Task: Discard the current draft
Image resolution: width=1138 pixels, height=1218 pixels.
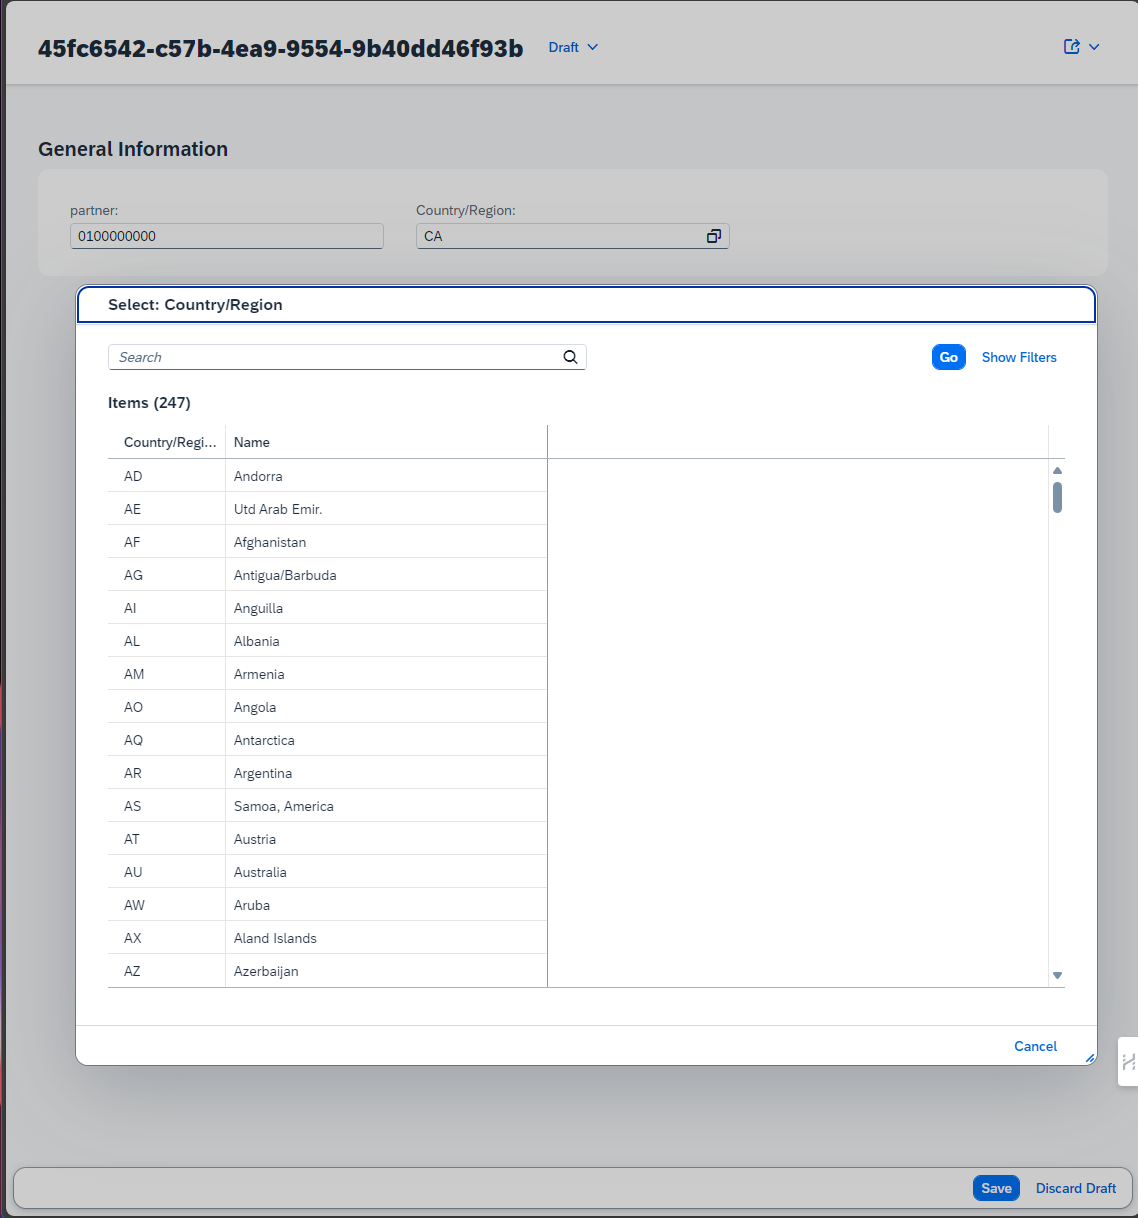Action: (x=1075, y=1188)
